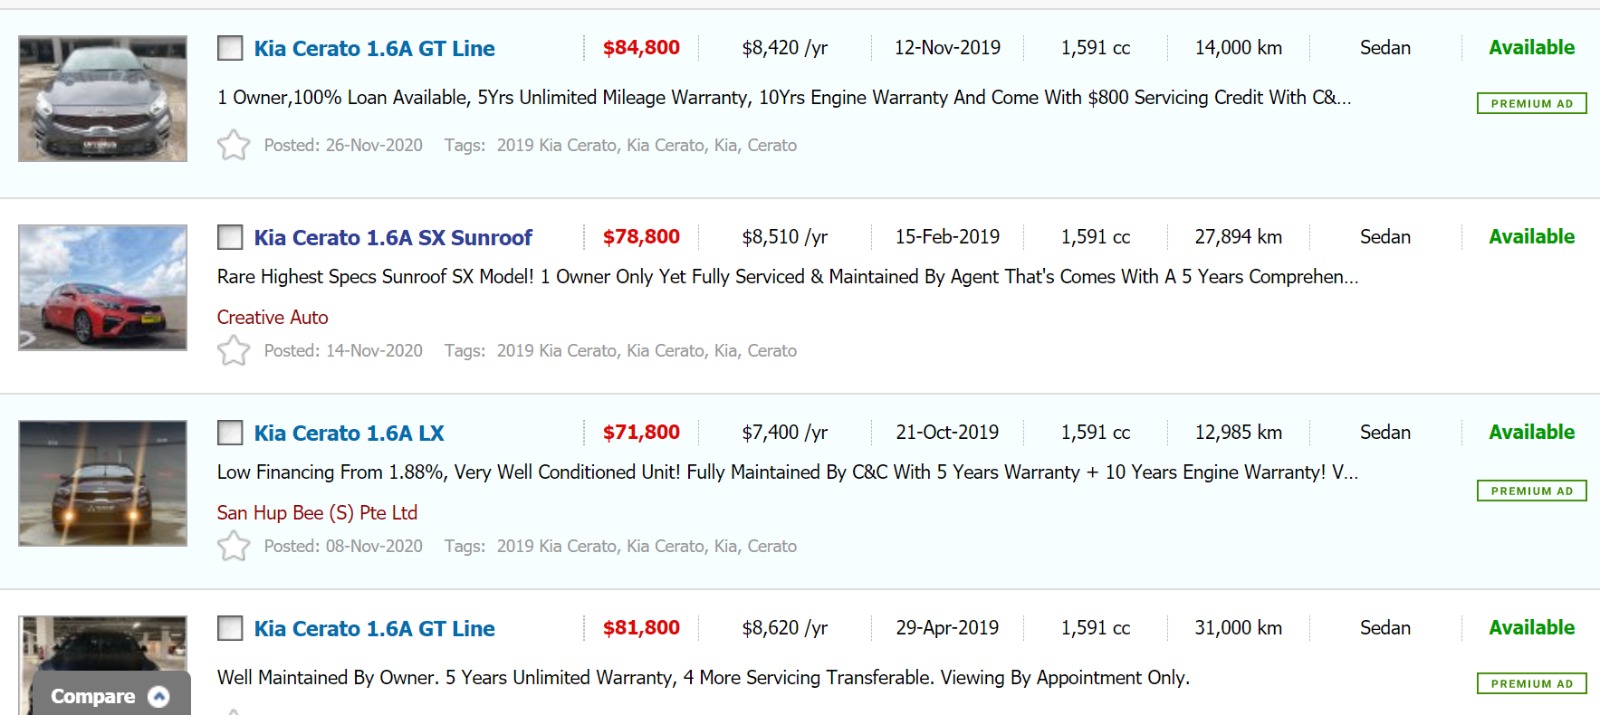Viewport: 1600px width, 715px height.
Task: View the red Kia Cerato photo
Action: (103, 287)
